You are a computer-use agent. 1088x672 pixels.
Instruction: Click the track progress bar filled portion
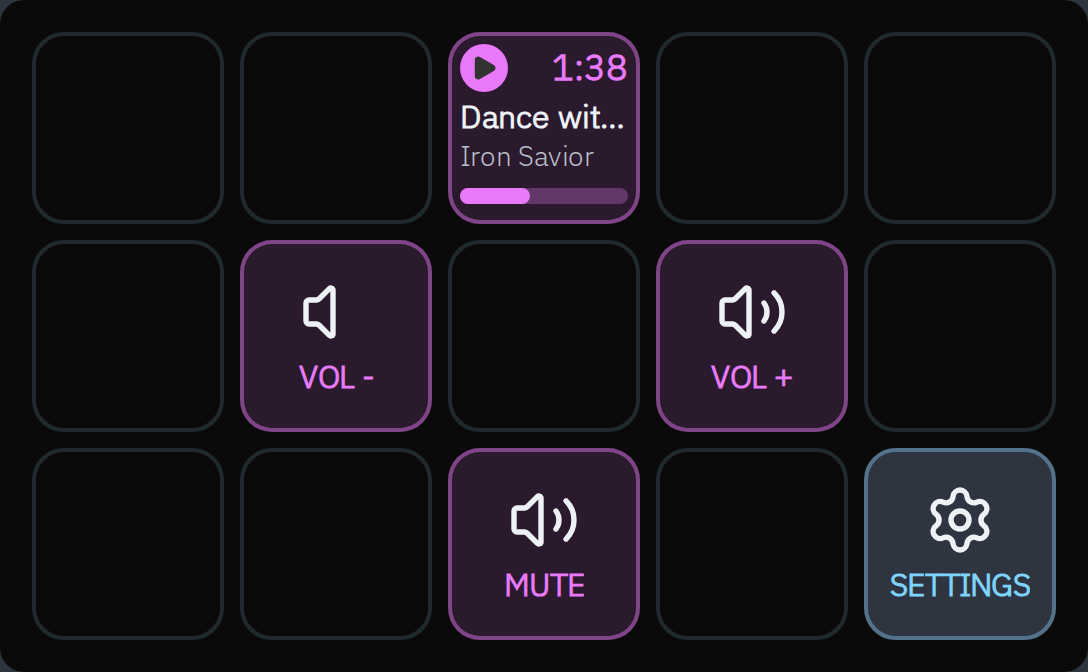(x=495, y=196)
